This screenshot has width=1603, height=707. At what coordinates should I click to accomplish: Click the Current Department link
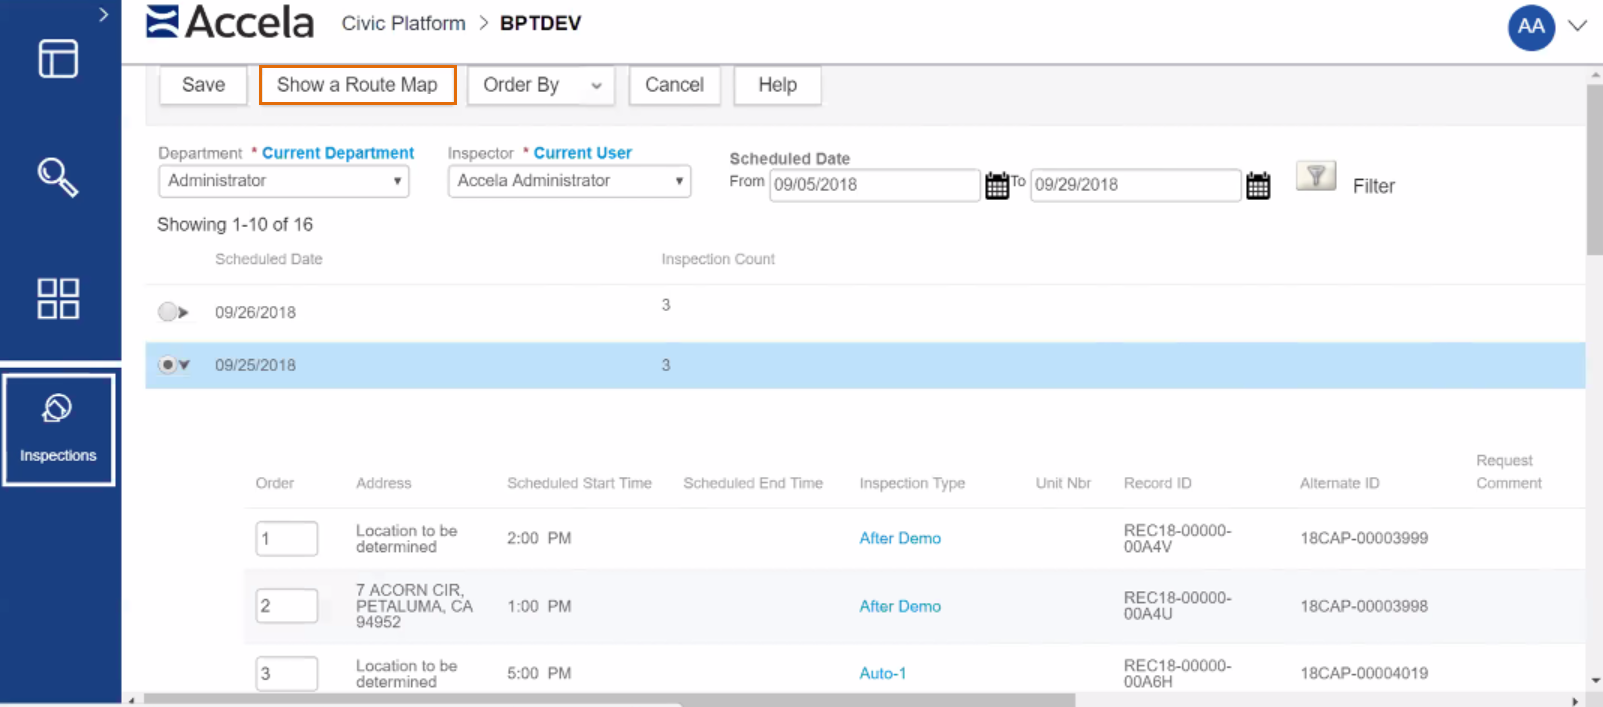point(338,153)
